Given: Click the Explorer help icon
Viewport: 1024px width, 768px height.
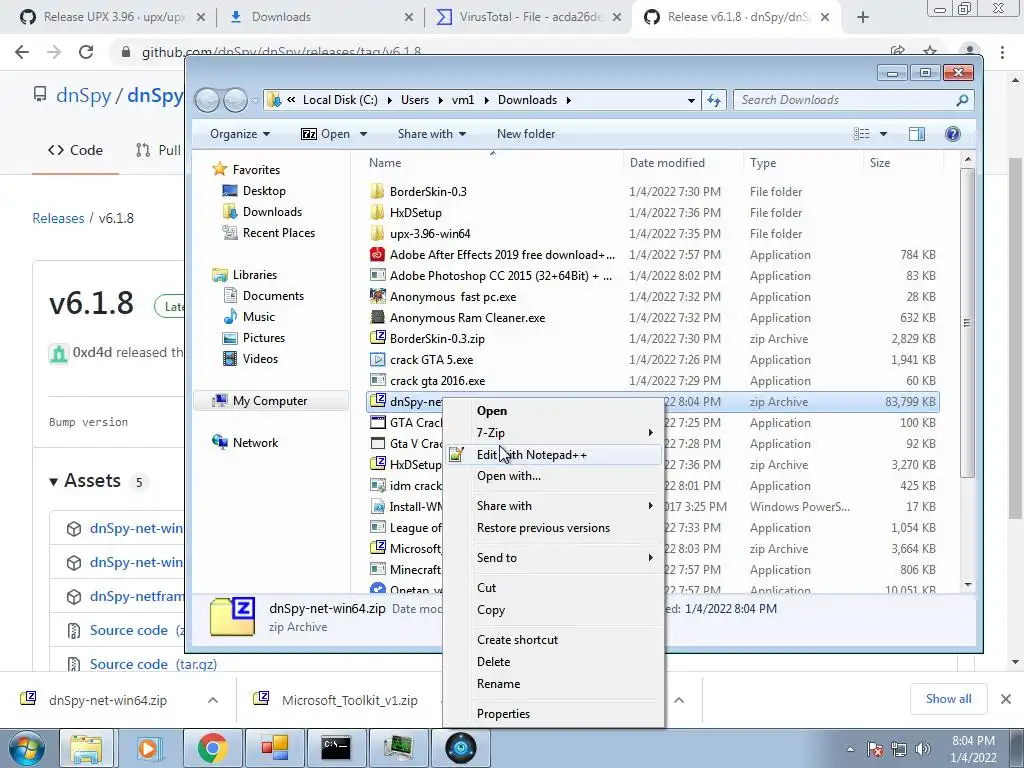Looking at the screenshot, I should tap(953, 134).
